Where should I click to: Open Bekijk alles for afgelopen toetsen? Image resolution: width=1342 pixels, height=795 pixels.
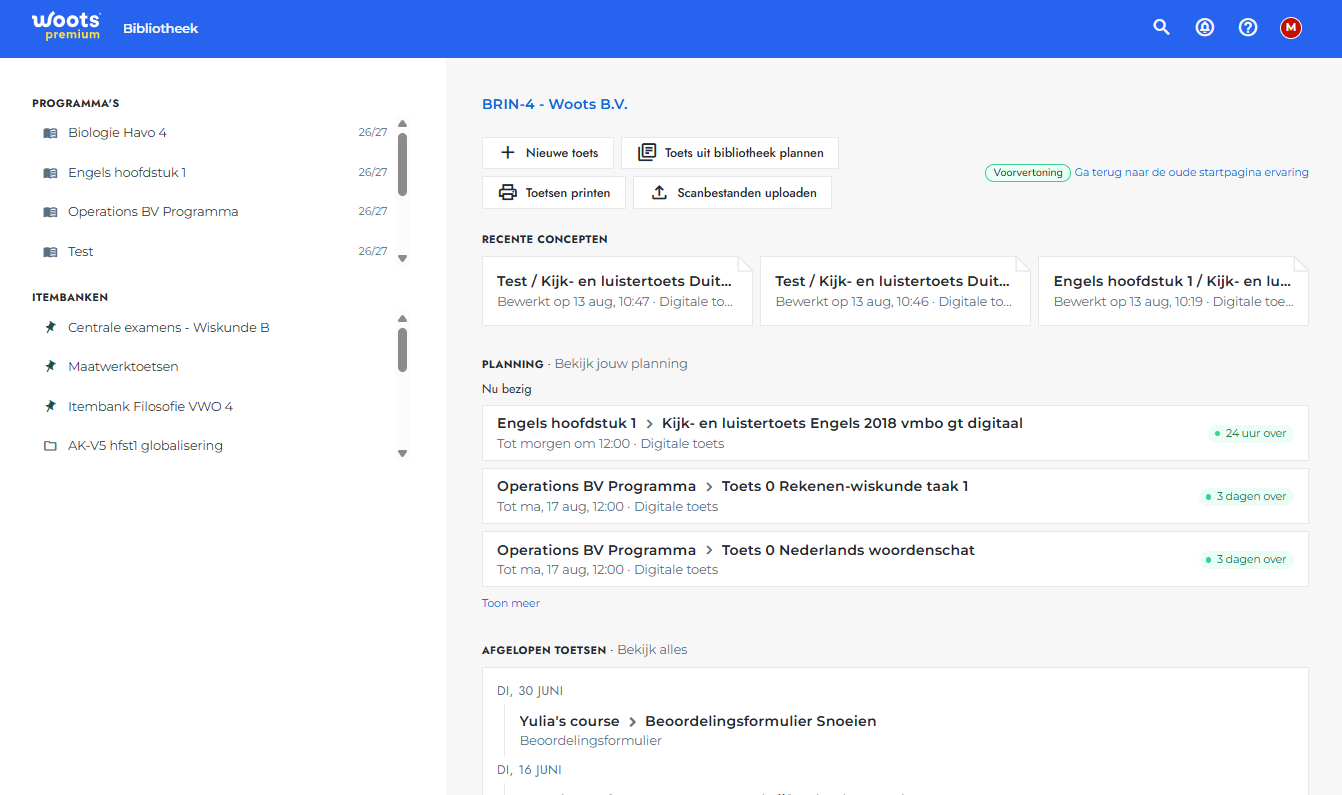(652, 650)
